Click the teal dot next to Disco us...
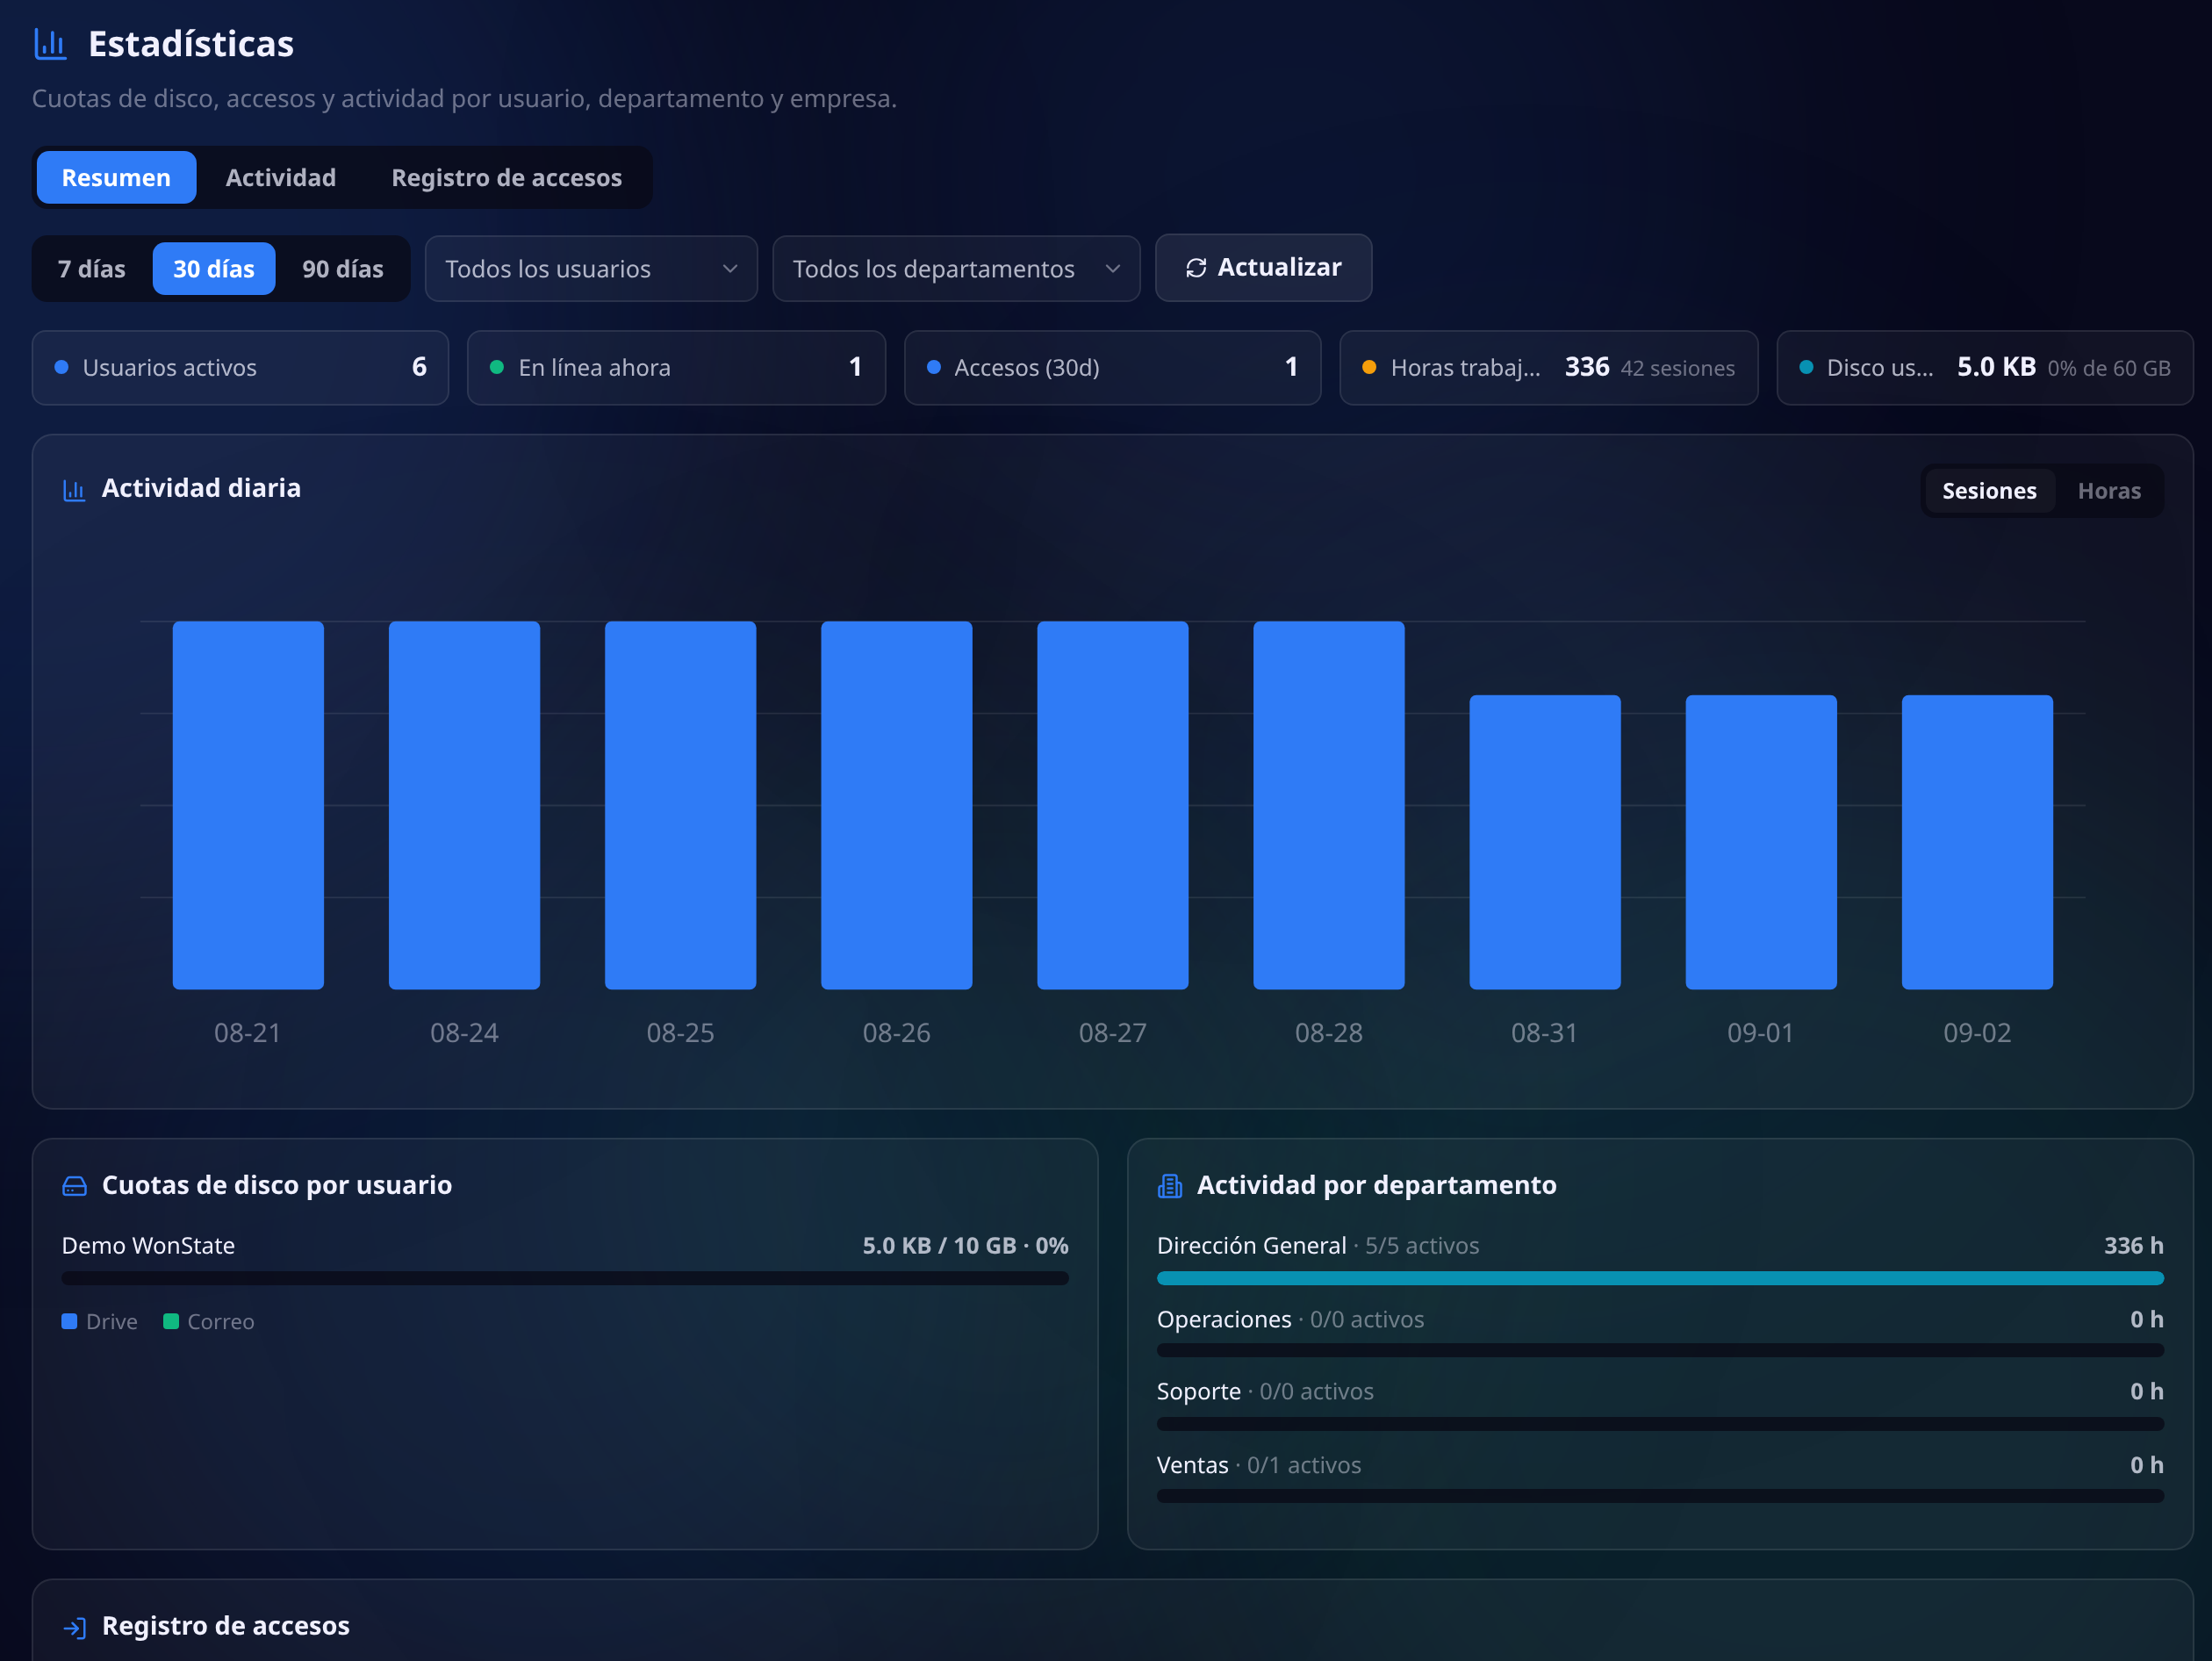The width and height of the screenshot is (2212, 1661). (1806, 367)
